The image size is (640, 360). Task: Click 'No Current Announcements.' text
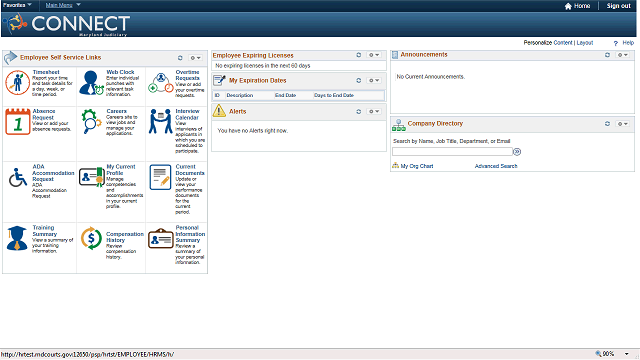click(431, 77)
